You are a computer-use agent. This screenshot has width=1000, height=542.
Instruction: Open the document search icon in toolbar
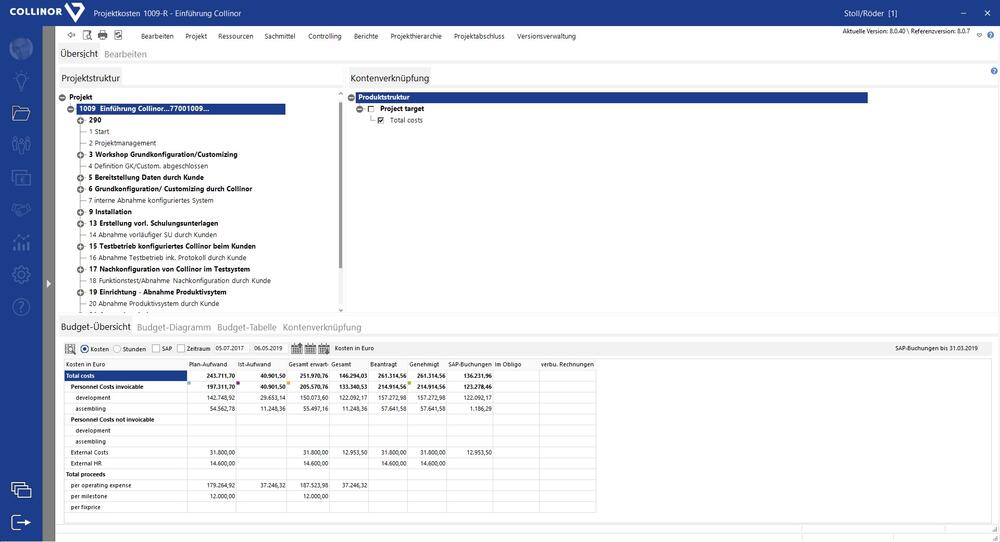tap(87, 35)
